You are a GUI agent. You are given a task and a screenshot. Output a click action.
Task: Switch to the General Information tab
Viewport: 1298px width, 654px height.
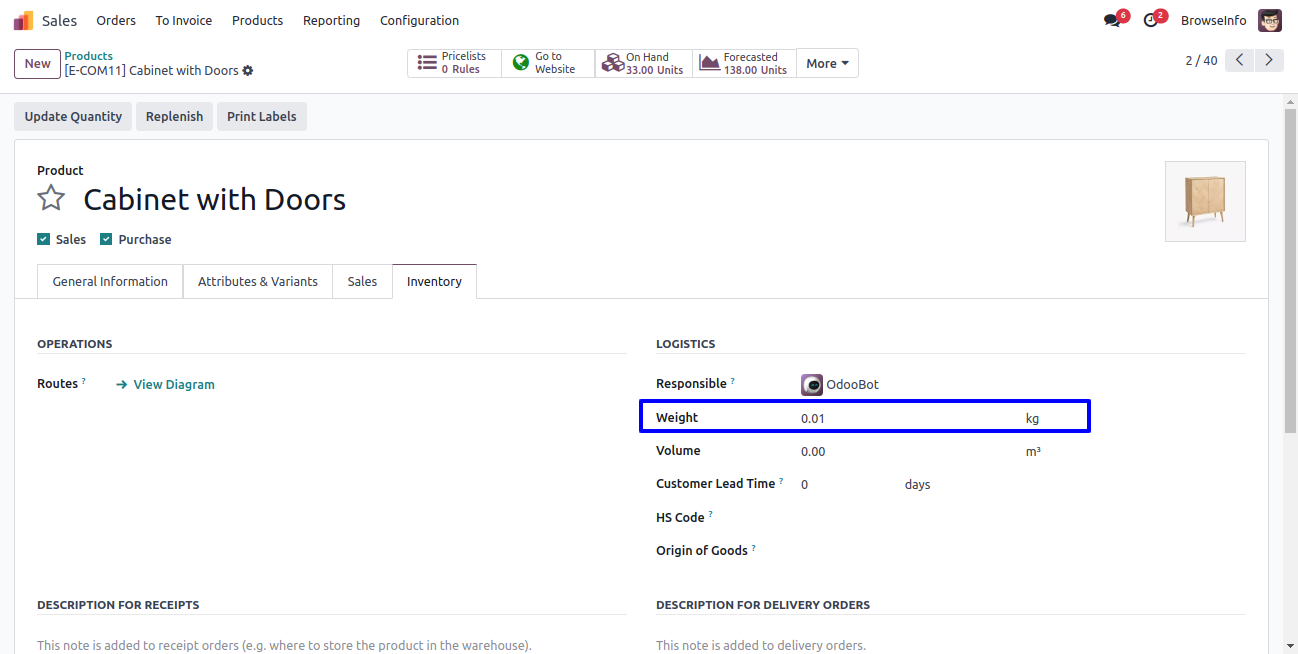110,282
